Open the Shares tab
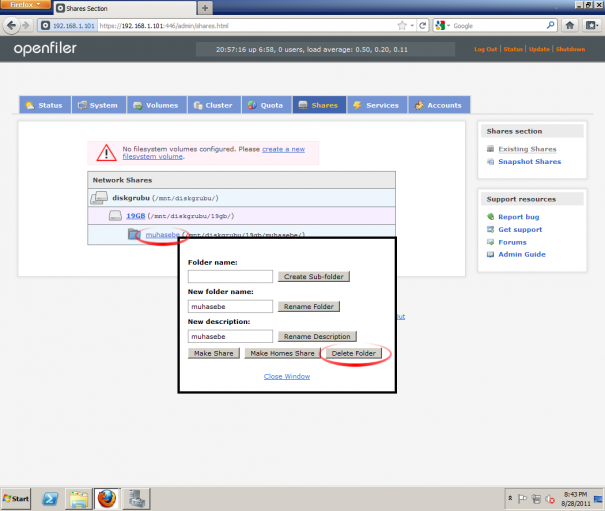This screenshot has height=511, width=605. 319,105
